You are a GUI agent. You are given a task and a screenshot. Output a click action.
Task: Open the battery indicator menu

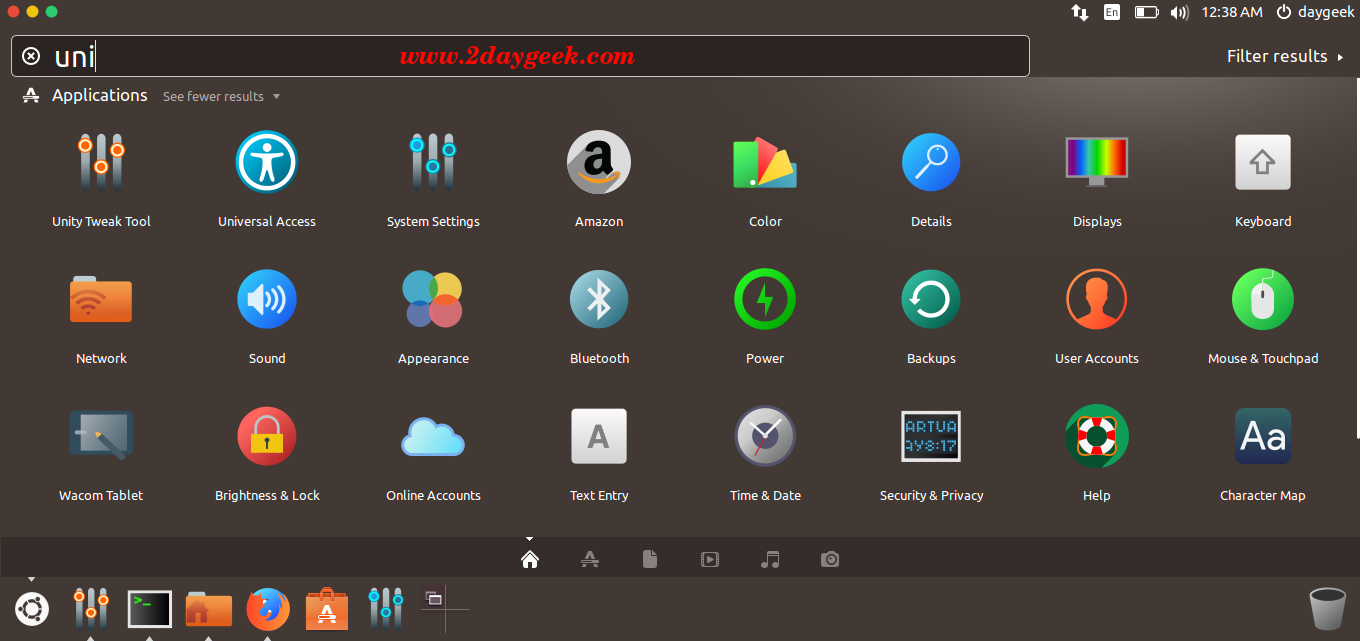coord(1146,12)
